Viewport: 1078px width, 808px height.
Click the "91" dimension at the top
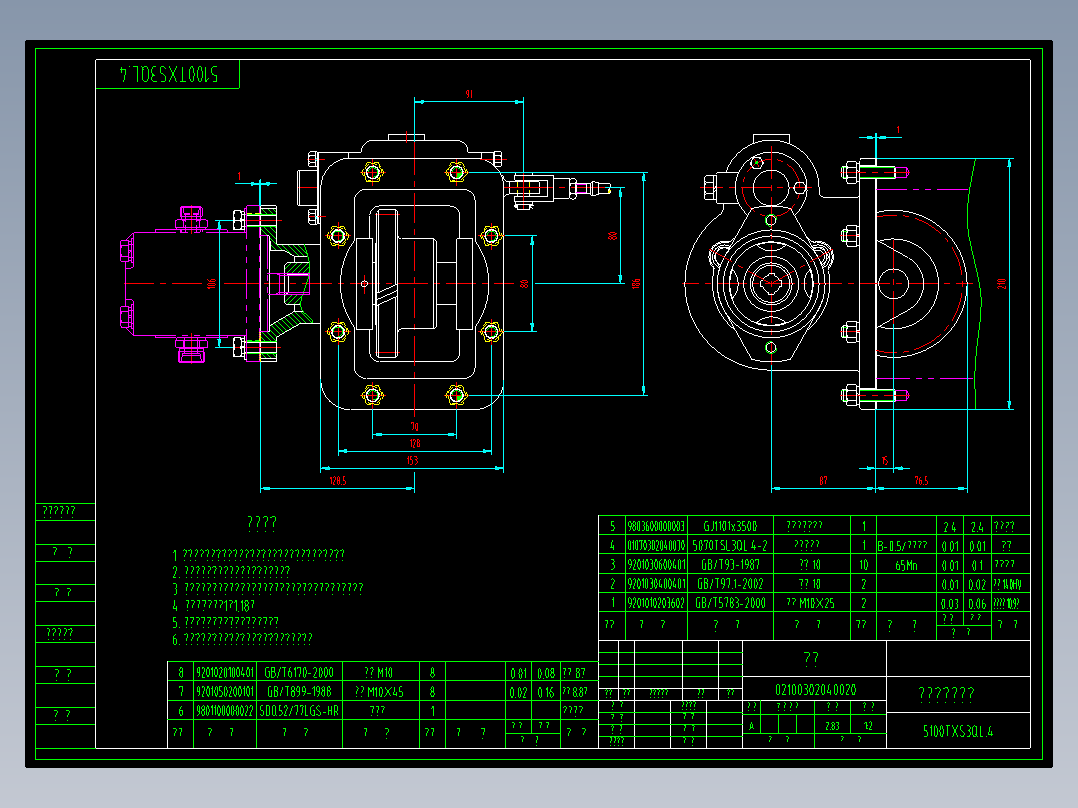click(469, 94)
